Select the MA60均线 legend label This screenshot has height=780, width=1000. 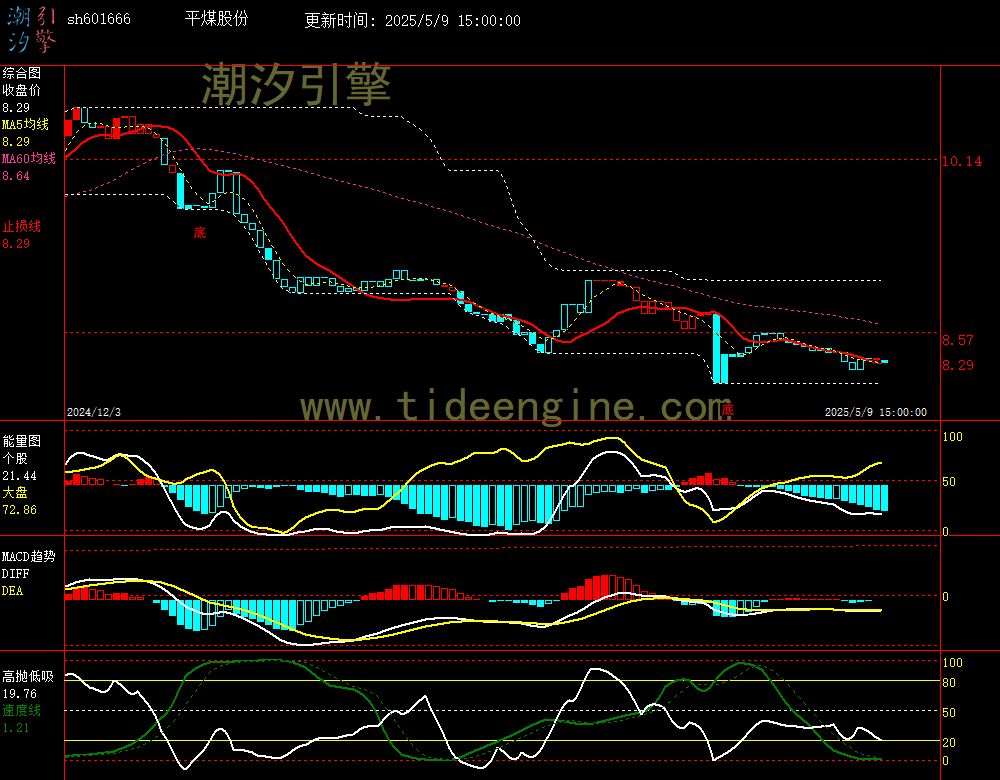(x=29, y=158)
